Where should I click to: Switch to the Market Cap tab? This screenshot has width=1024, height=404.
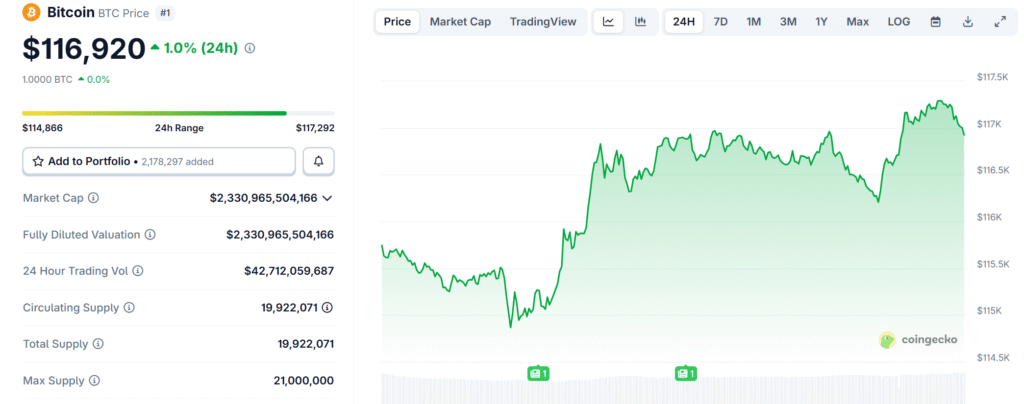460,21
